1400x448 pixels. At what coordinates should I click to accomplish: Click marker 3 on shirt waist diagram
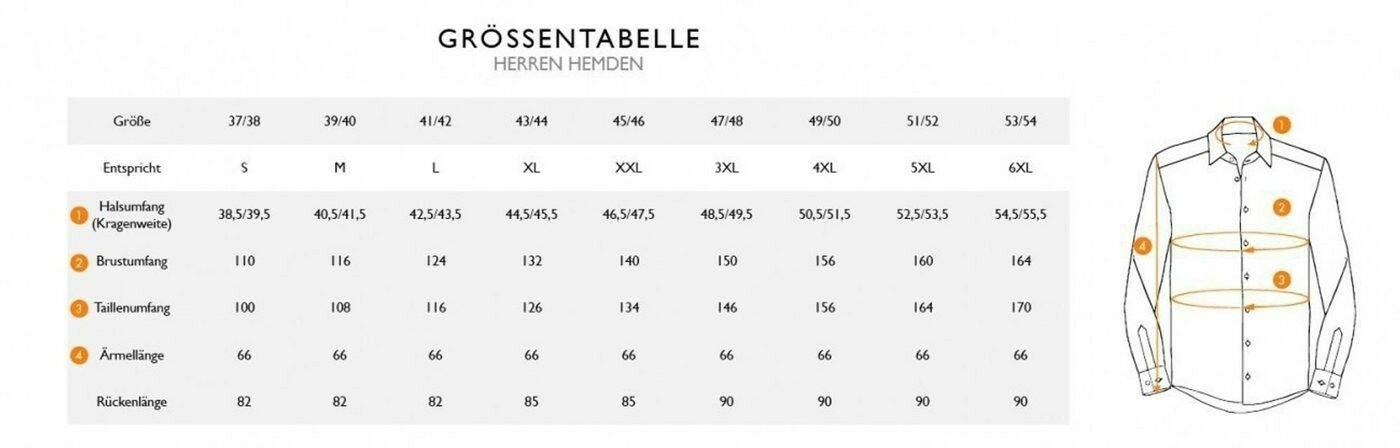point(1282,279)
